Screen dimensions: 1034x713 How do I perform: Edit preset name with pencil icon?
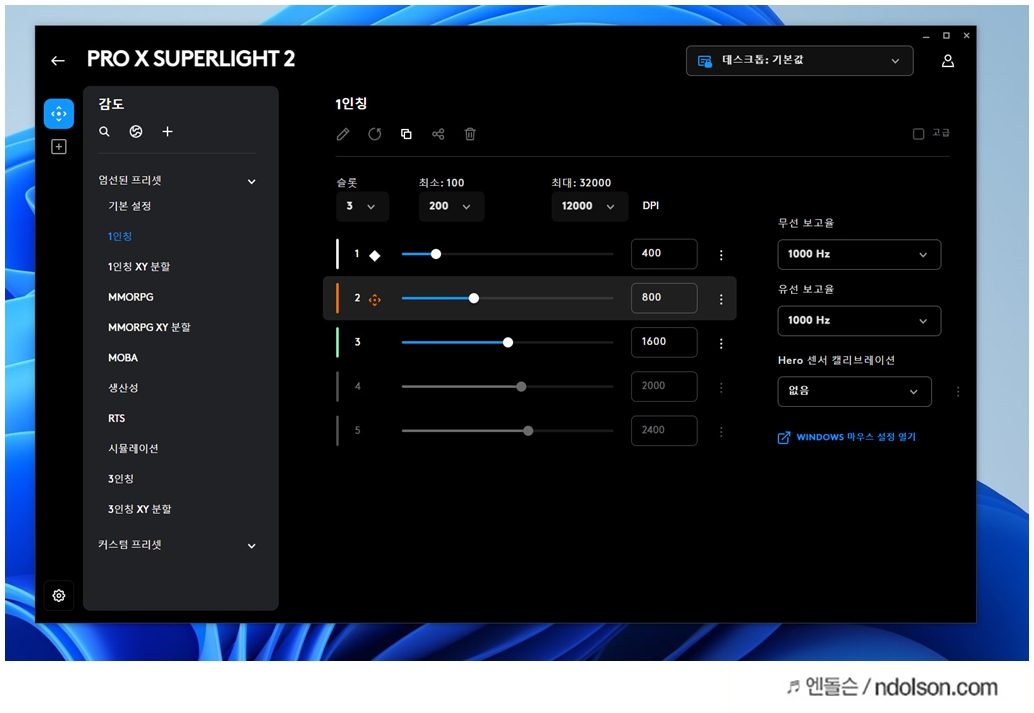pos(343,135)
